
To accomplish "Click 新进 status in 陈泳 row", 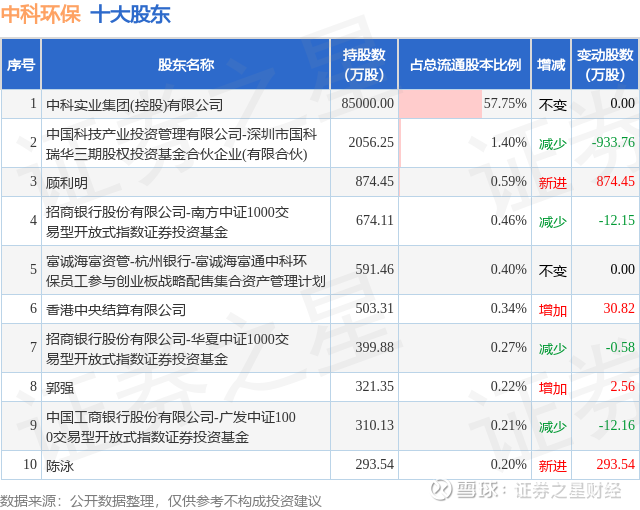I will tap(553, 466).
